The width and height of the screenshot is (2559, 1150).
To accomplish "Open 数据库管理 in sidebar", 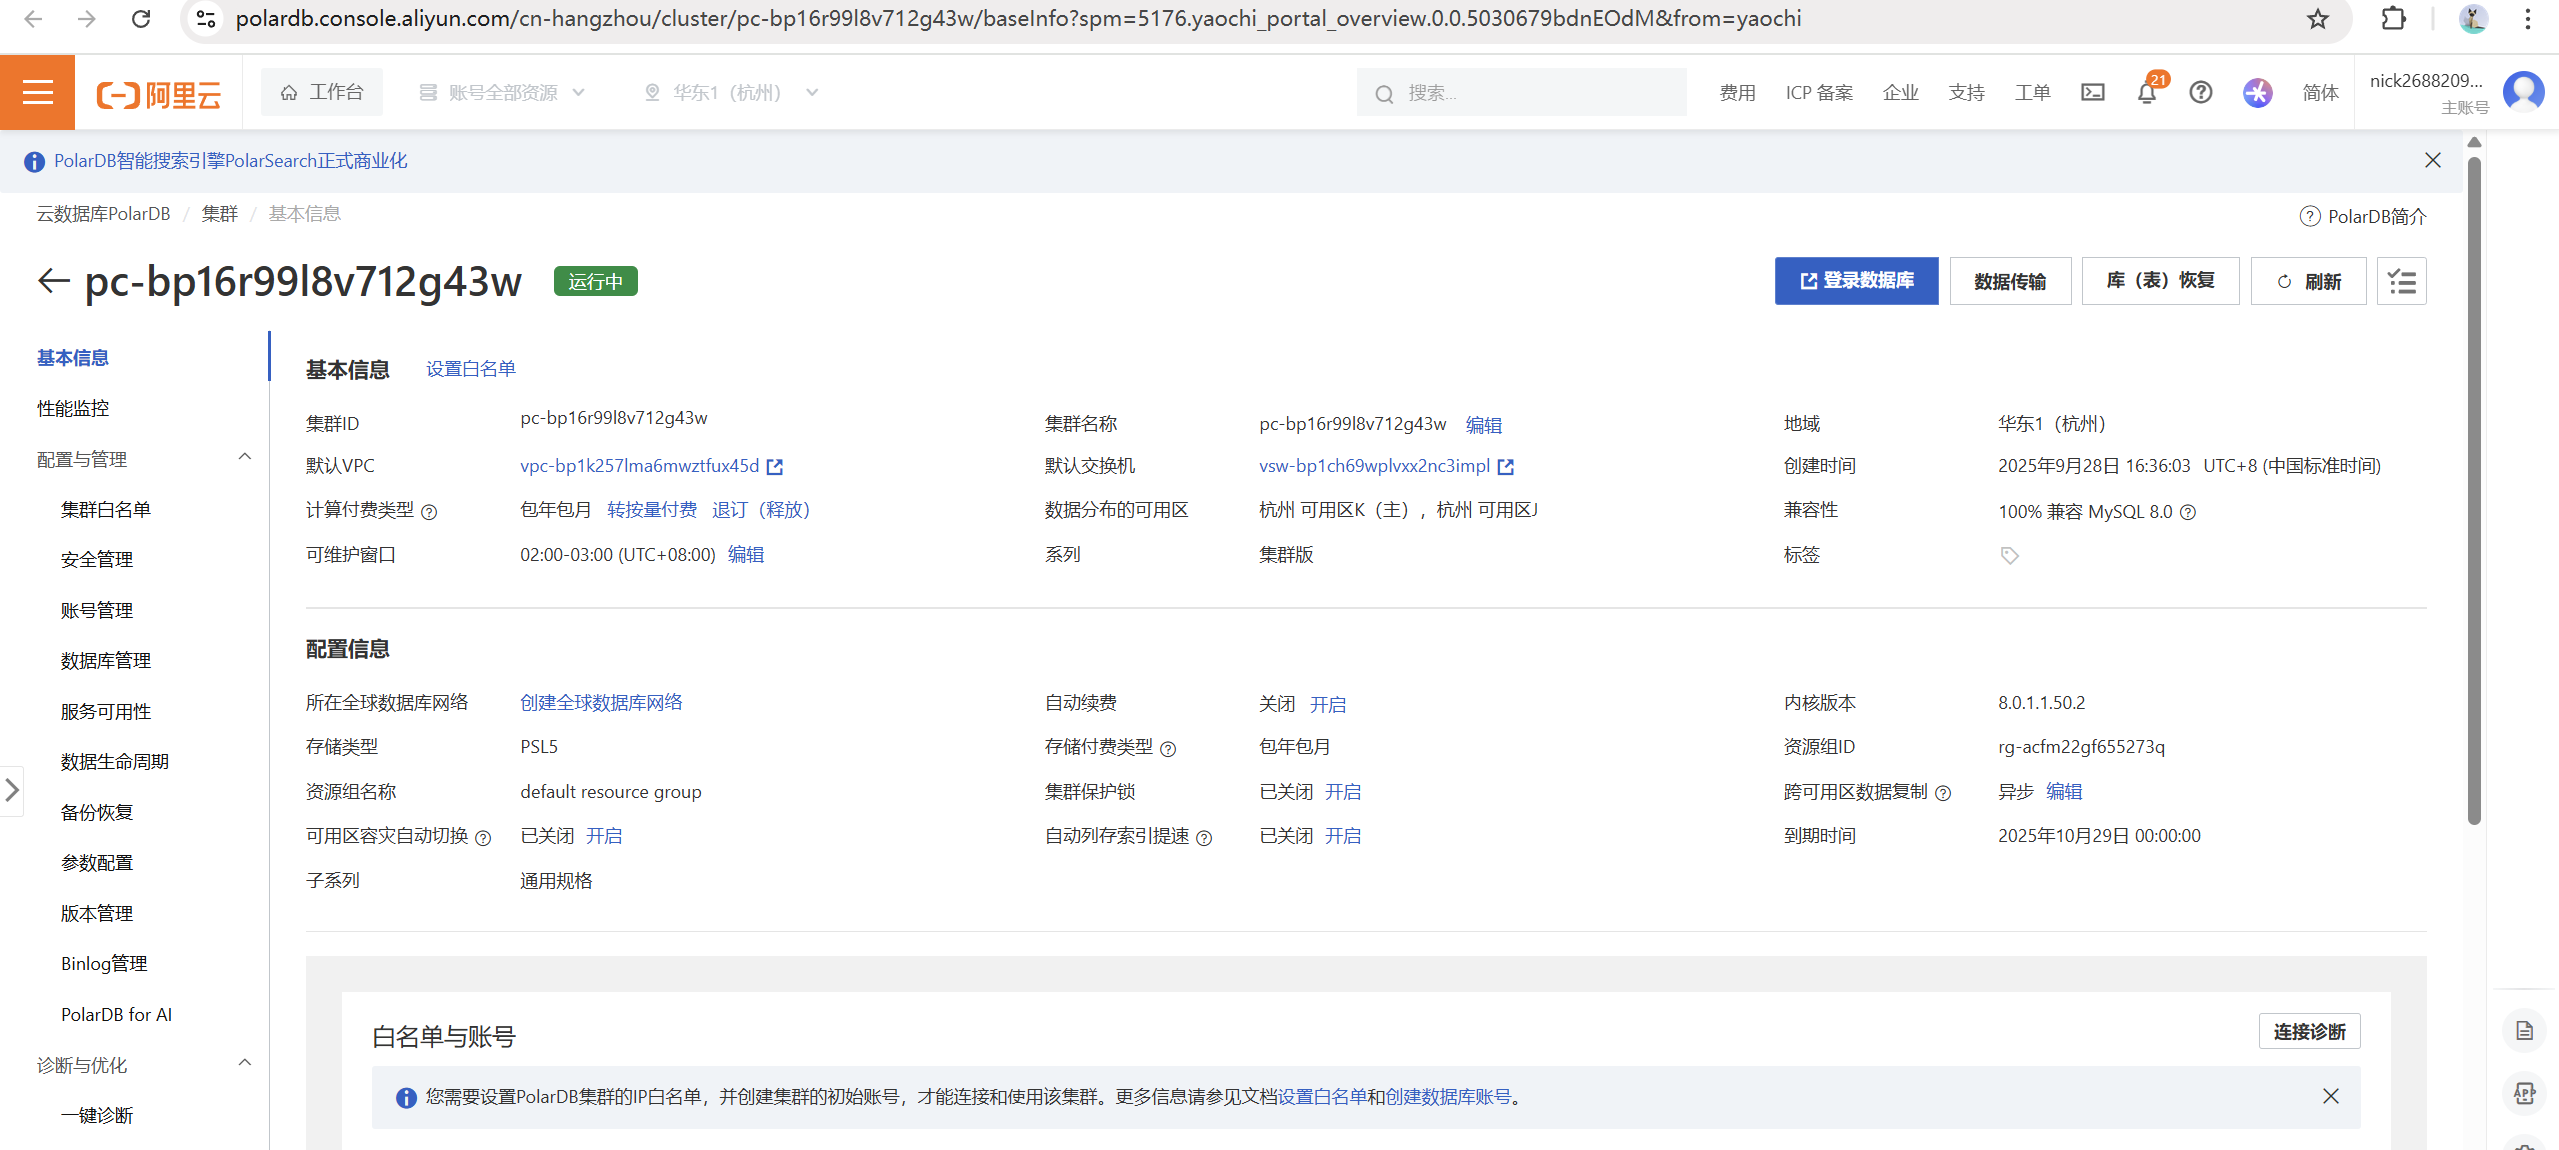I will (x=106, y=660).
